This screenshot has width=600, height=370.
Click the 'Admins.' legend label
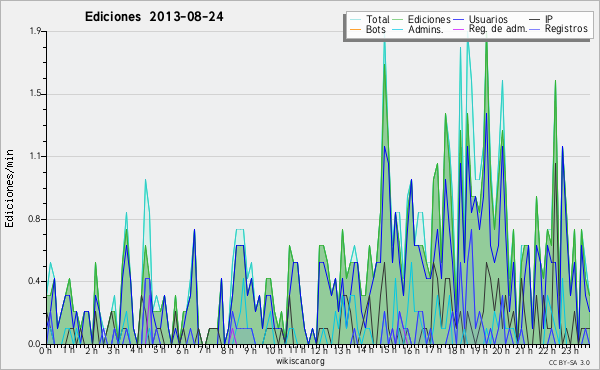point(426,29)
